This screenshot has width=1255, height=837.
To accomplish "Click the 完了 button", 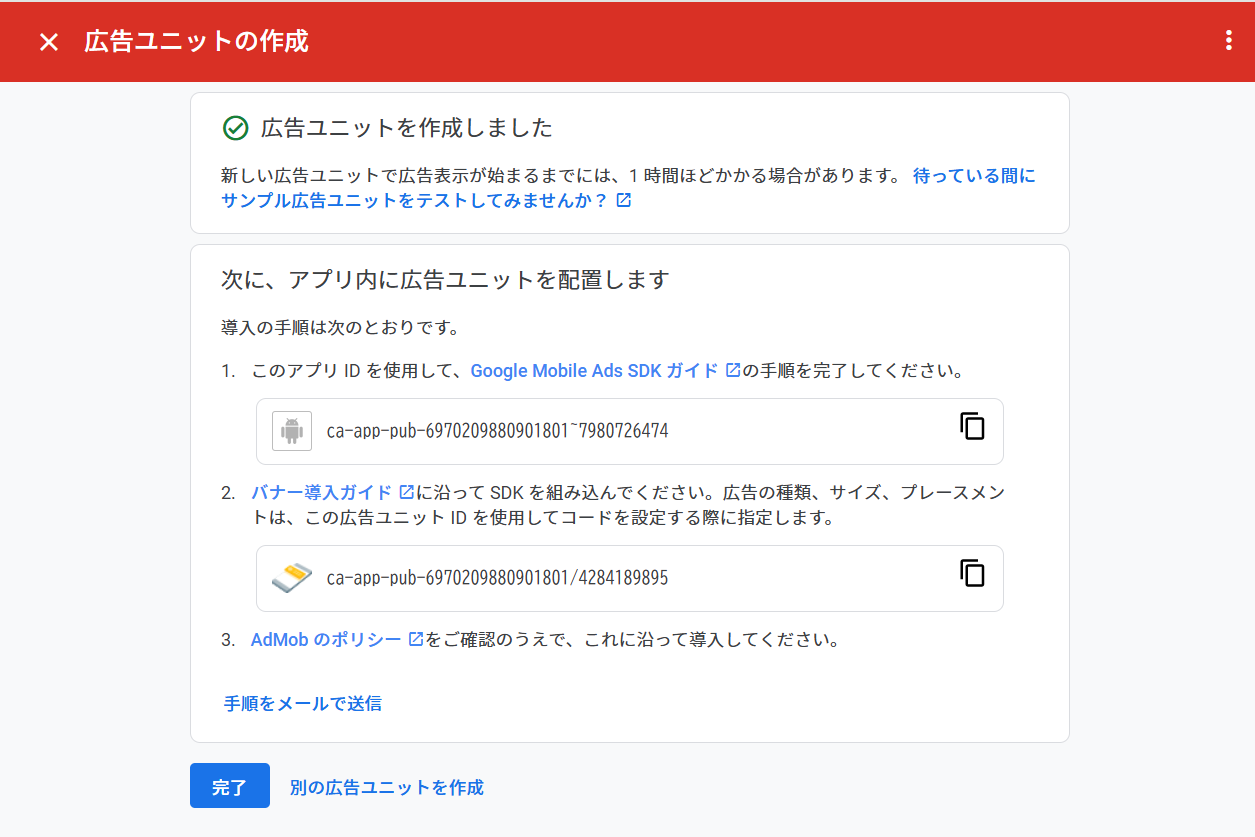I will coord(230,786).
